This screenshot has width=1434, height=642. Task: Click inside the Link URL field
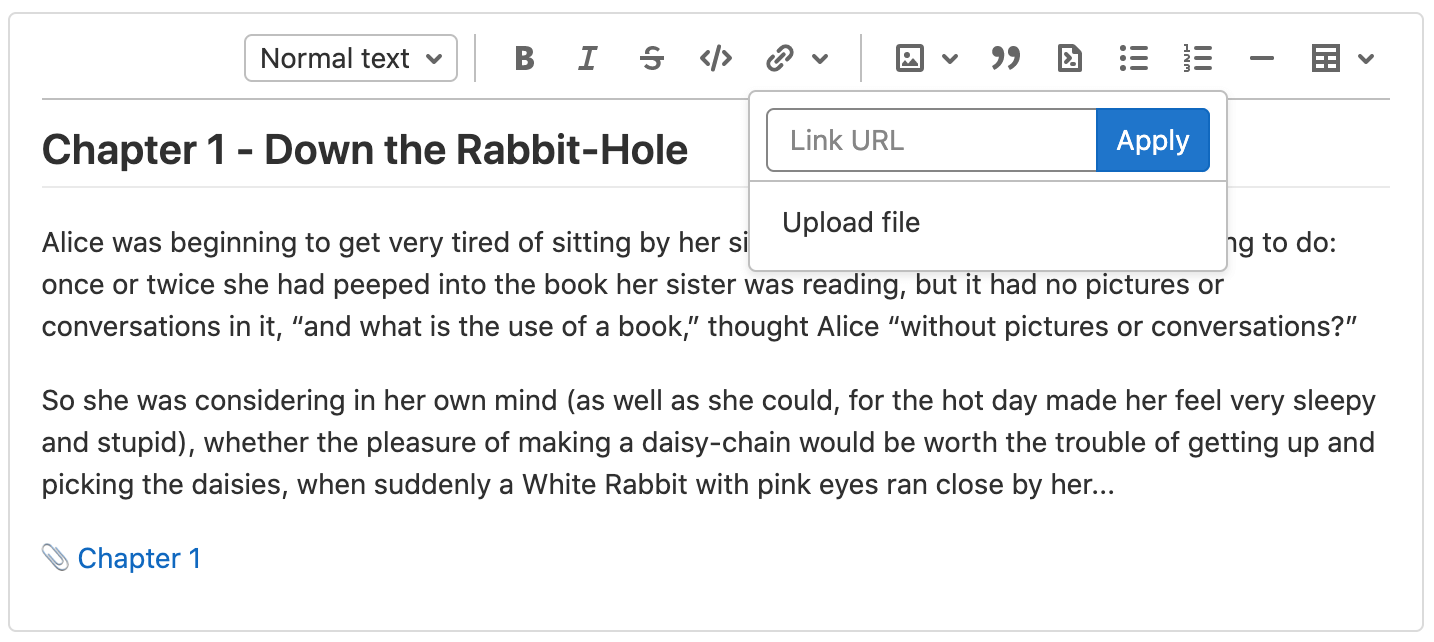930,140
